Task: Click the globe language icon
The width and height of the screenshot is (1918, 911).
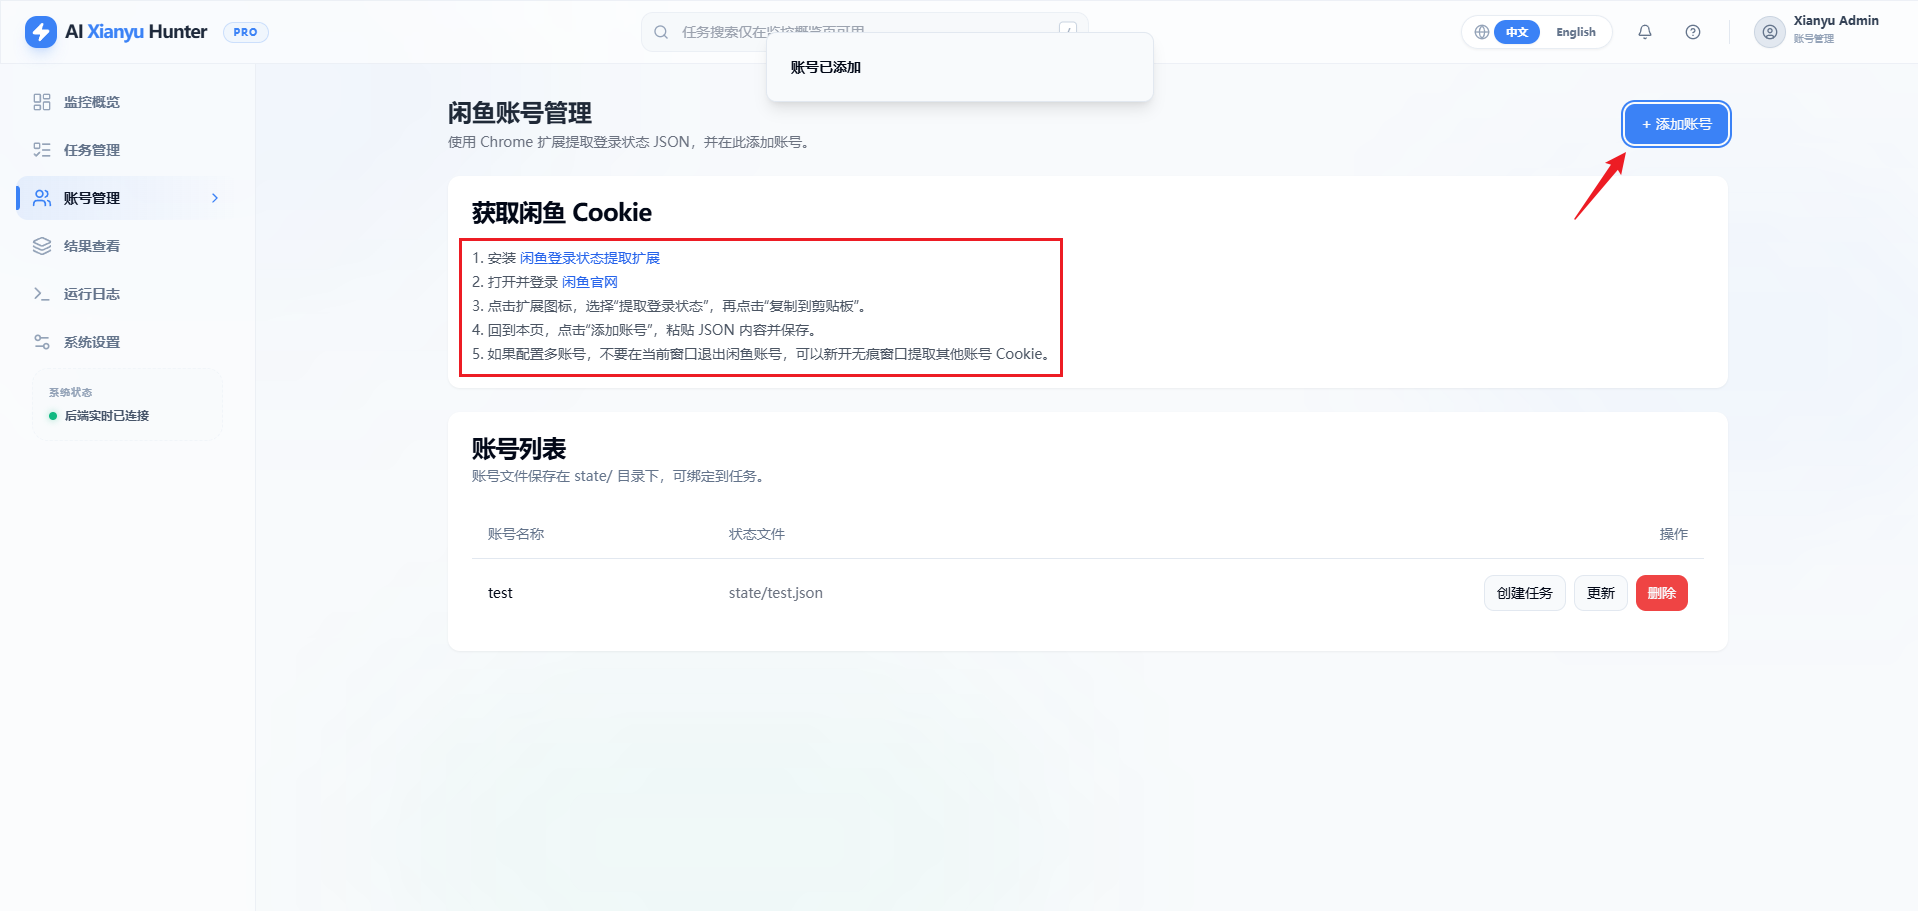Action: (x=1482, y=32)
